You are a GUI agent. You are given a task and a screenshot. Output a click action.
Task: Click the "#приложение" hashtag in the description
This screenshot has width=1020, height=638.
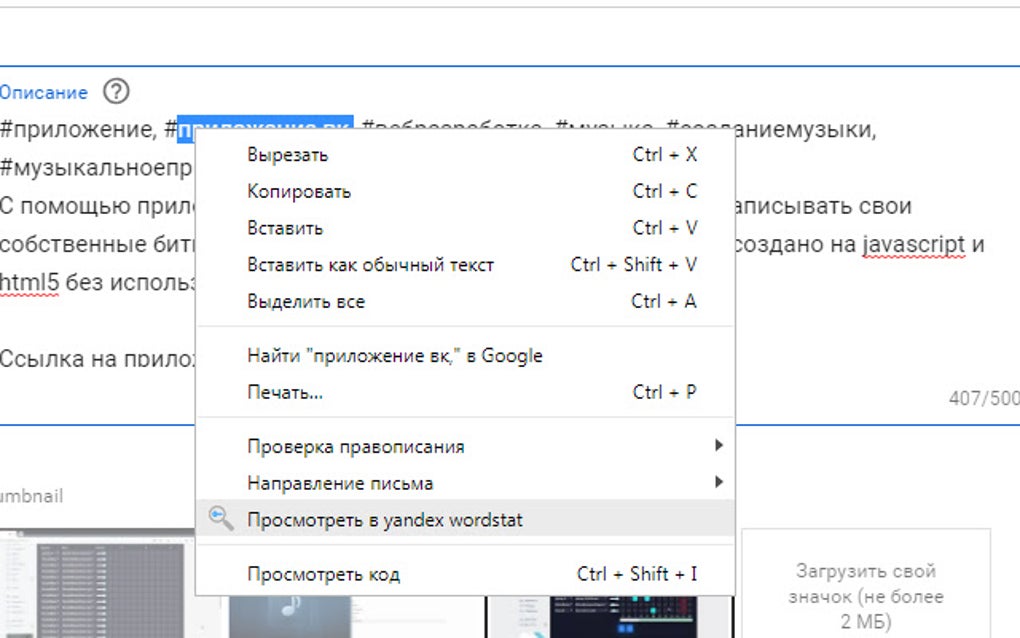coord(74,126)
